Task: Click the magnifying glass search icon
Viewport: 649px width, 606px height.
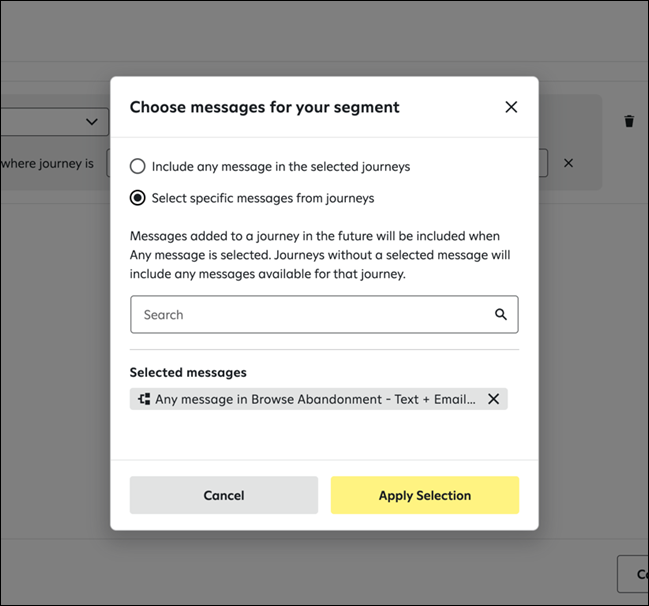Action: (x=501, y=315)
